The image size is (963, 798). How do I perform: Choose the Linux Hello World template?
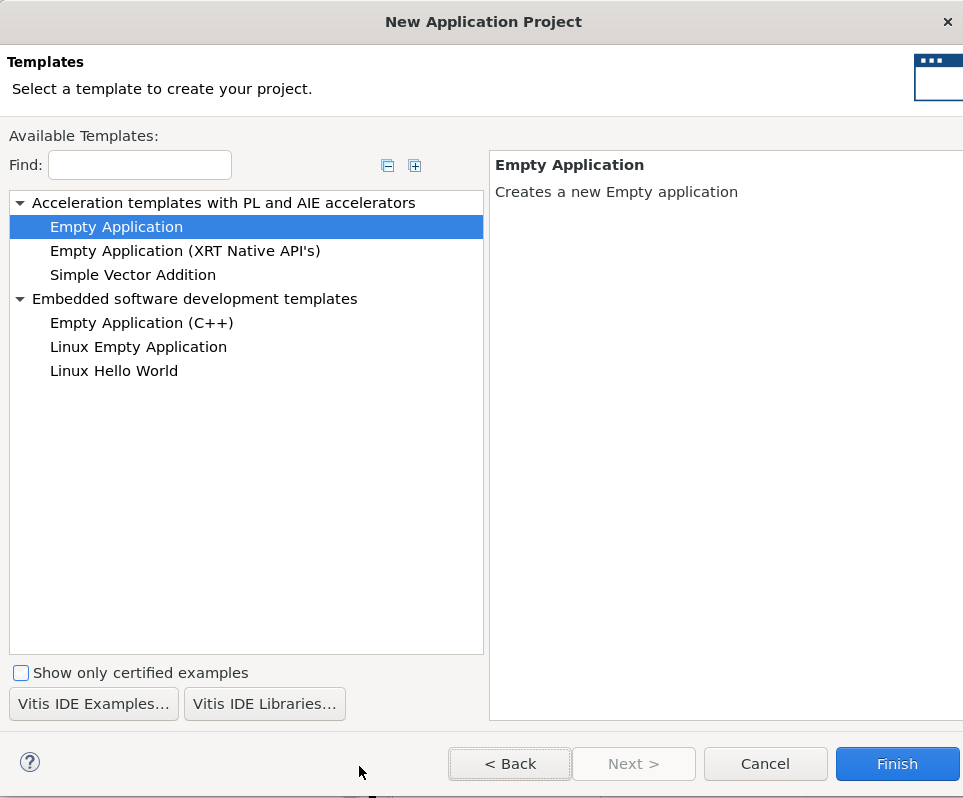[114, 371]
